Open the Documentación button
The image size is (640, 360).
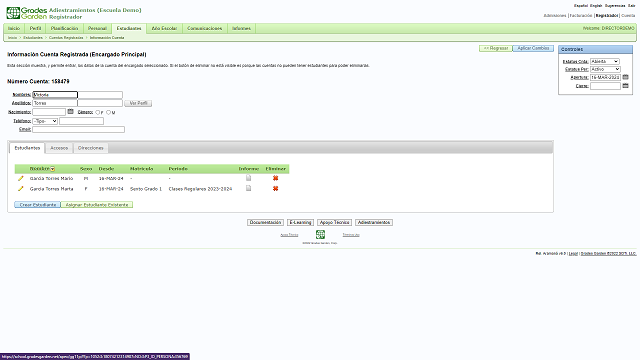(265, 222)
